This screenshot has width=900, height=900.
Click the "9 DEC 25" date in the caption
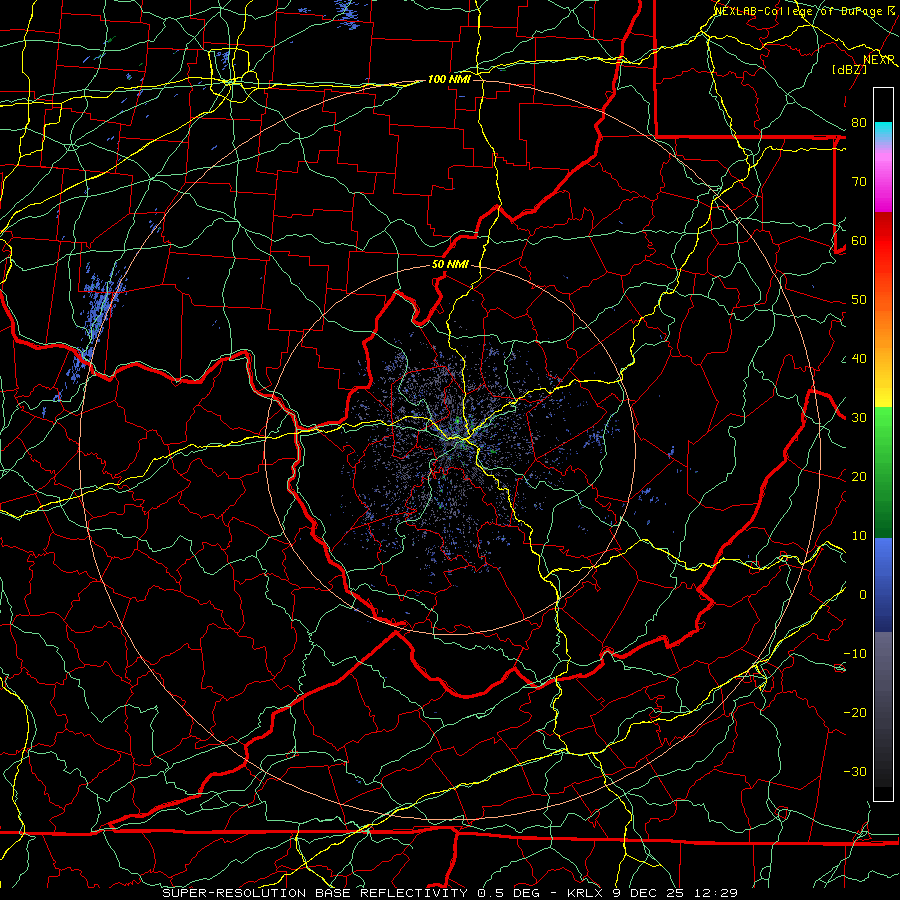(x=648, y=893)
